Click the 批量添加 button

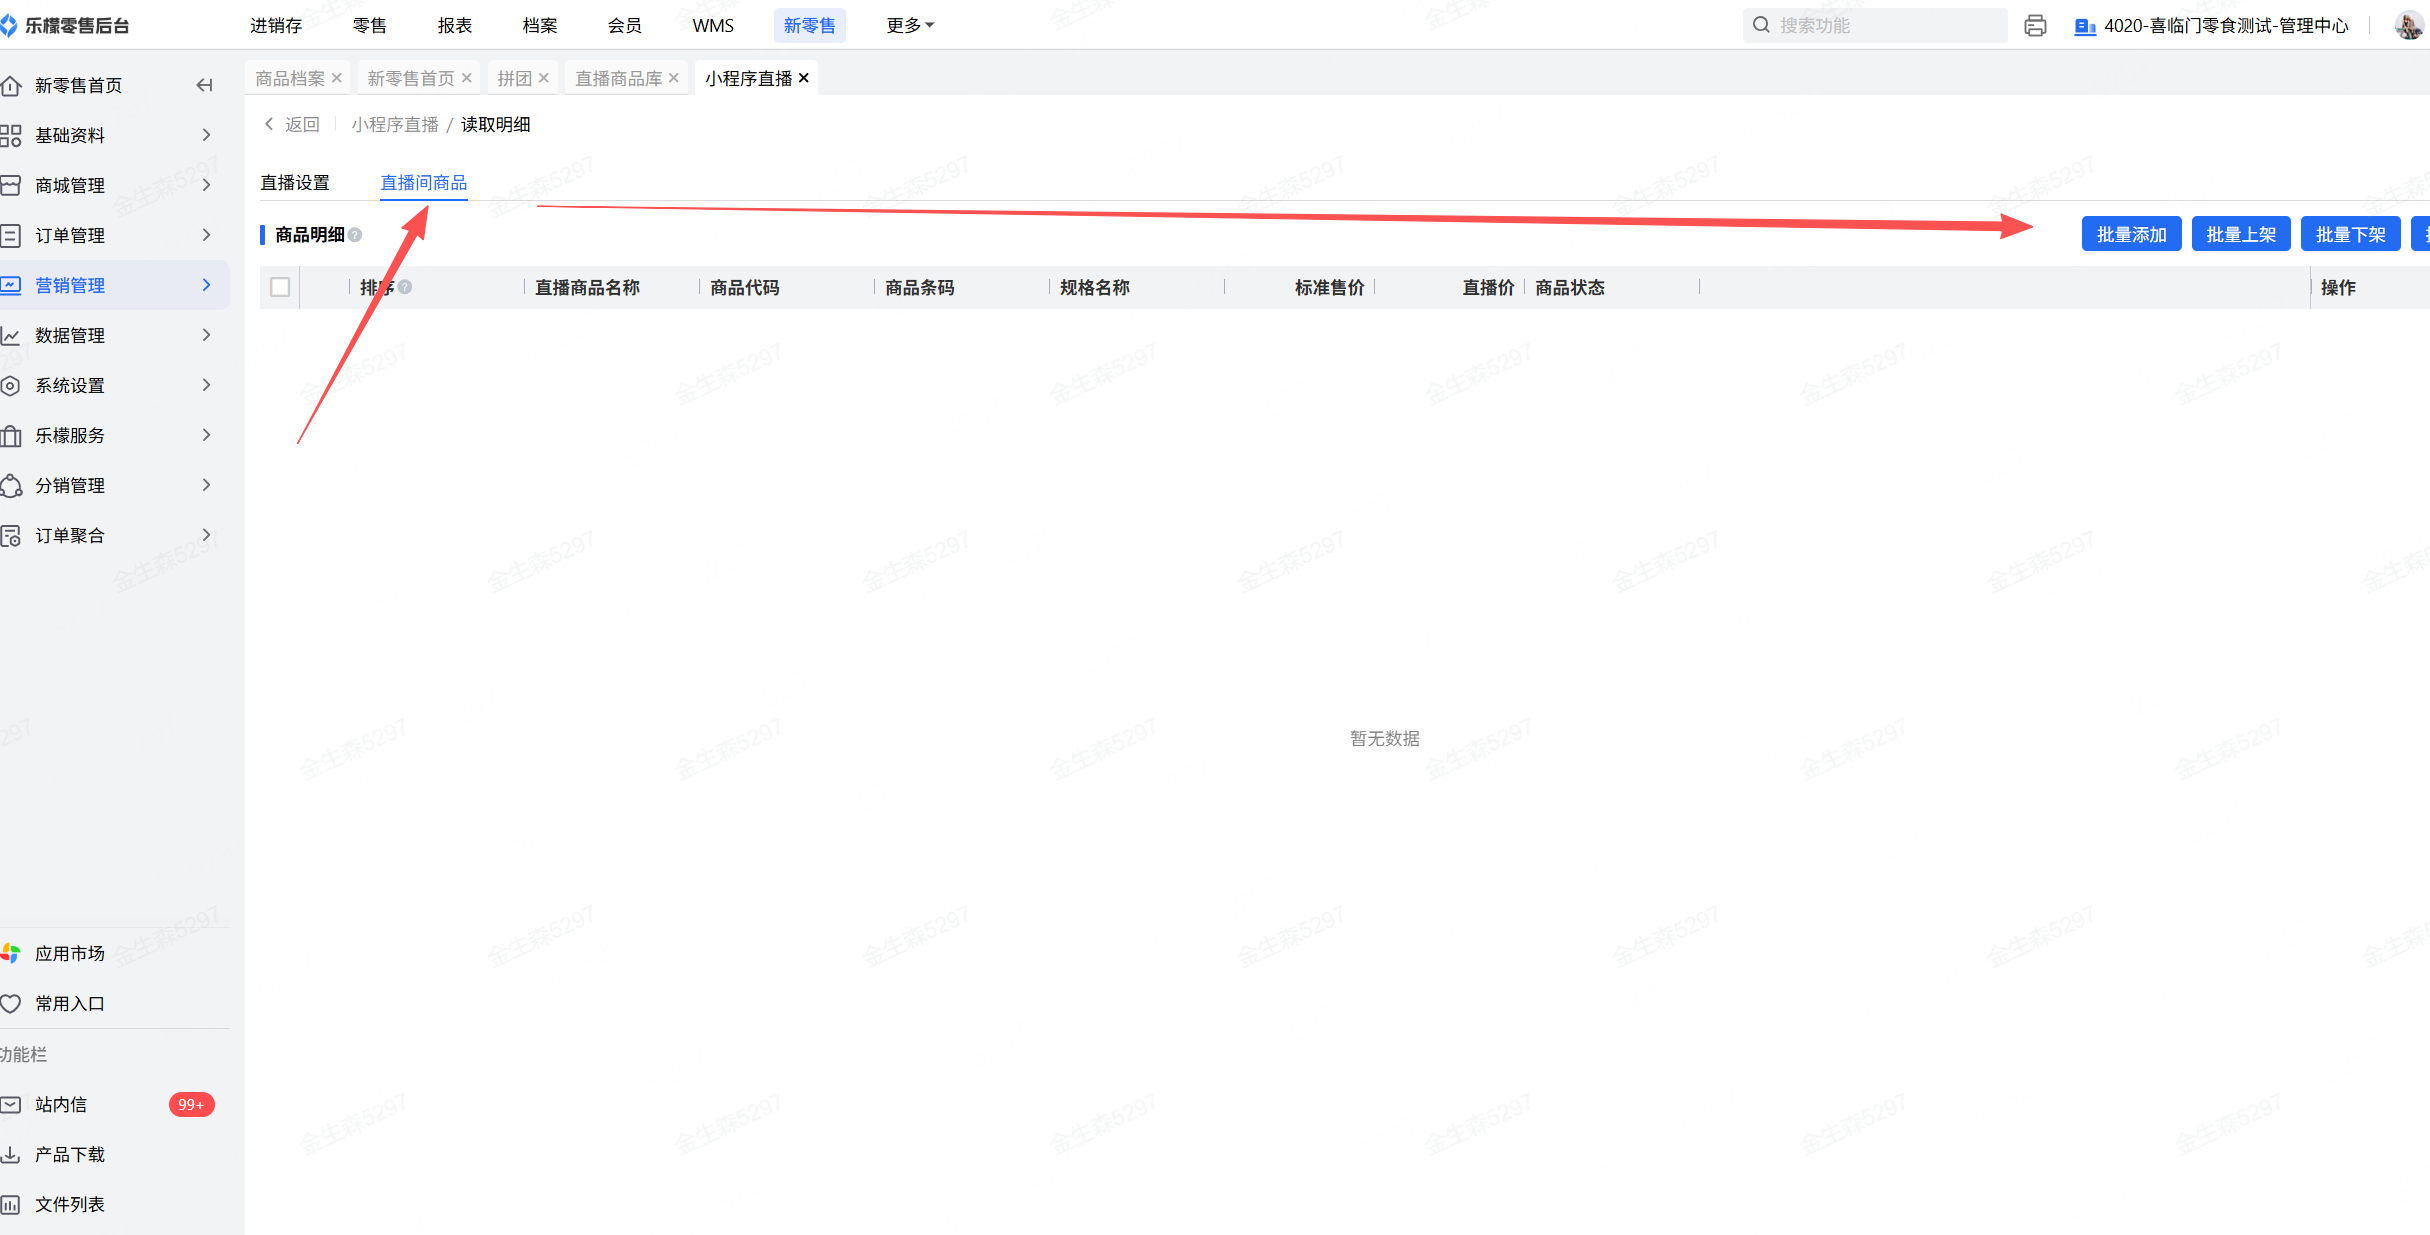coord(2130,235)
